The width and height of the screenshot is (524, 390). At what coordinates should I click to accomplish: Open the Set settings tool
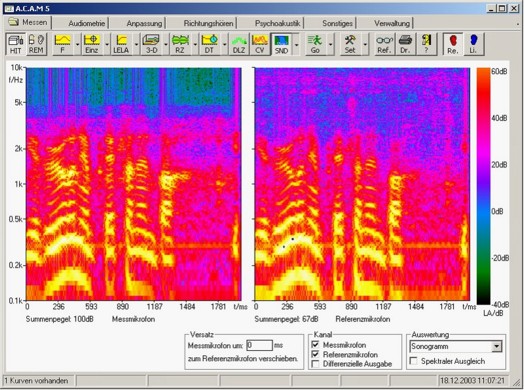coord(350,44)
